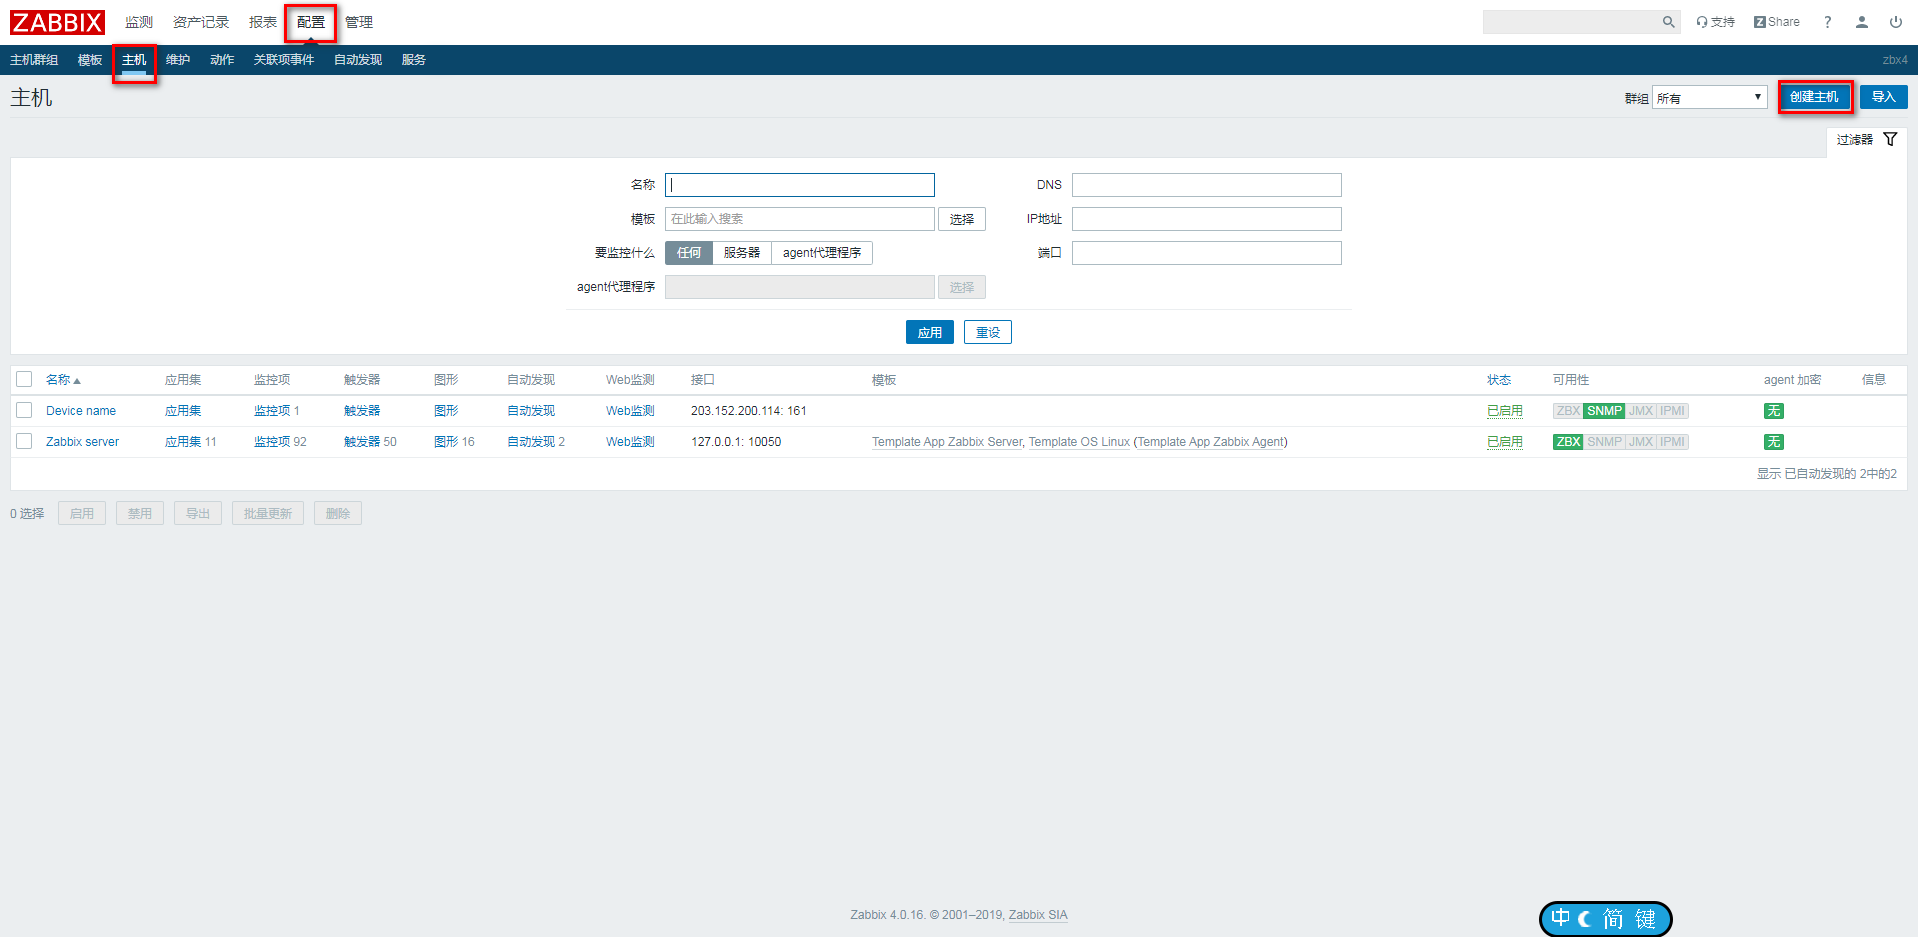Select the 服务器 monitoring option
Image resolution: width=1918 pixels, height=937 pixels.
click(x=741, y=253)
